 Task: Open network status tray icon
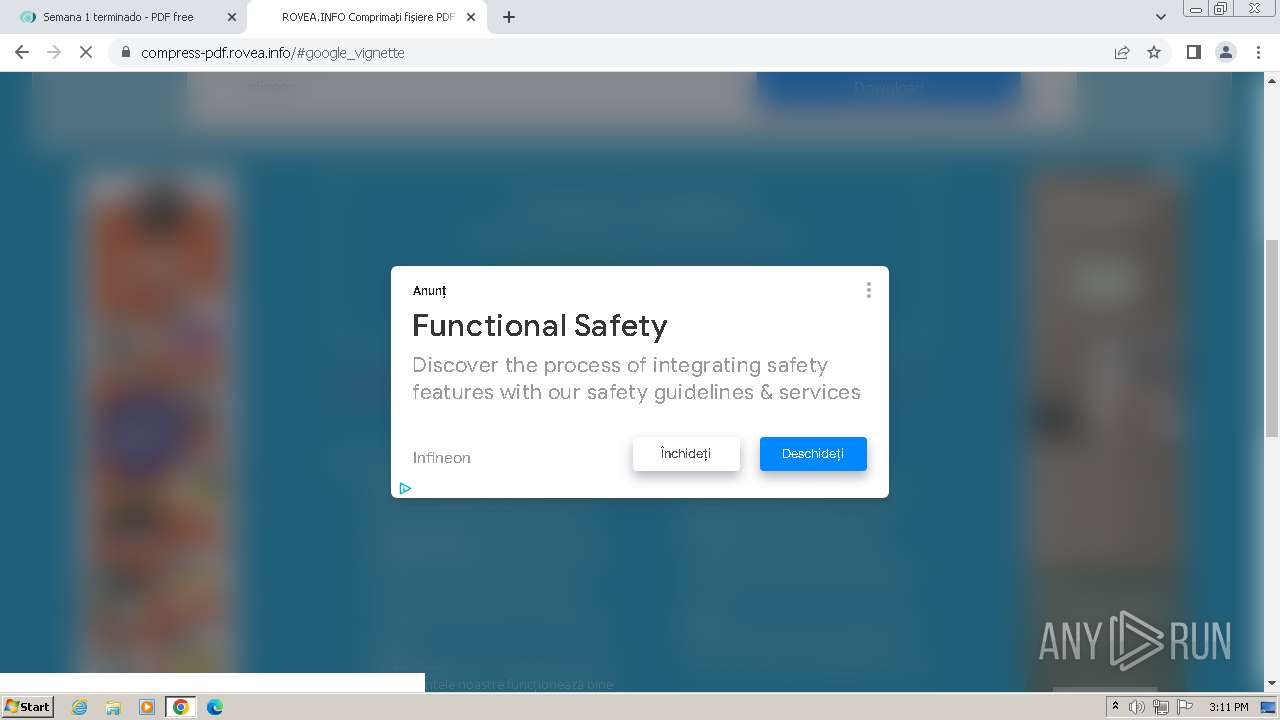(1161, 707)
